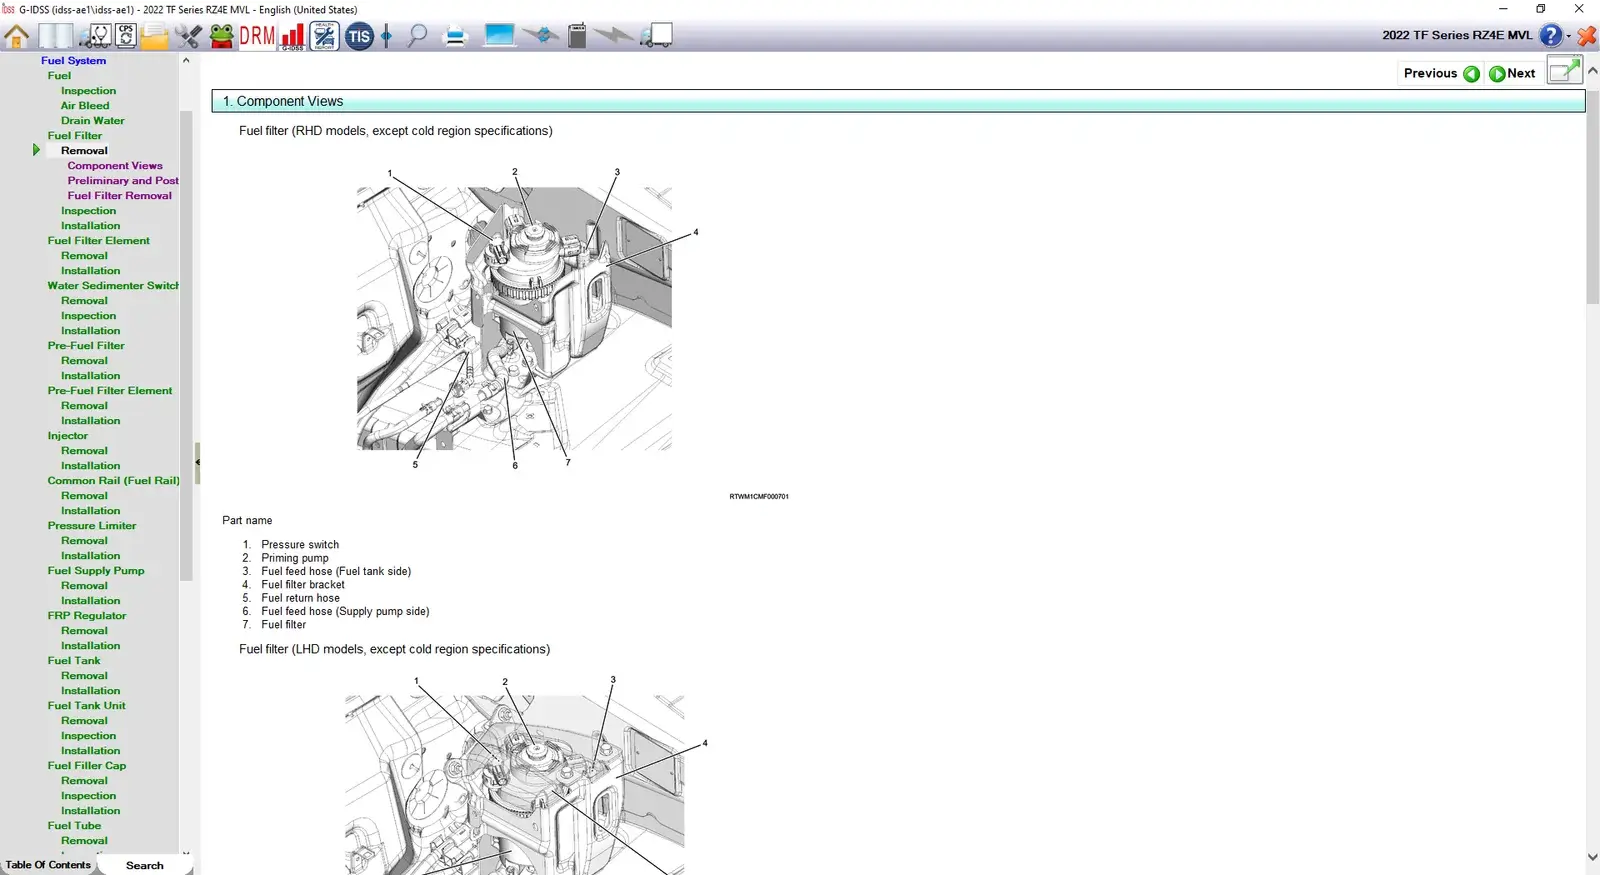The height and width of the screenshot is (875, 1600).
Task: Click the green frog icon
Action: (222, 37)
